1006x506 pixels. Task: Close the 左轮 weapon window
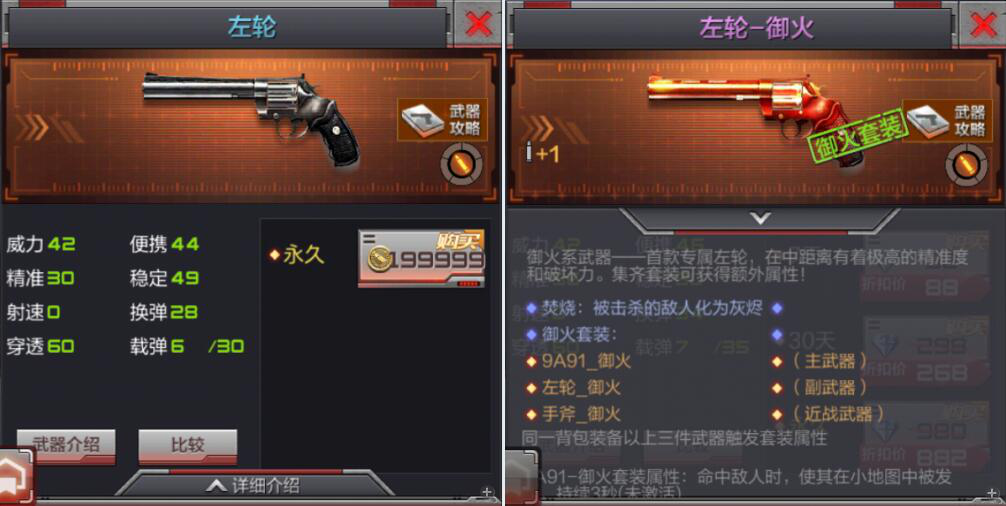(x=479, y=25)
